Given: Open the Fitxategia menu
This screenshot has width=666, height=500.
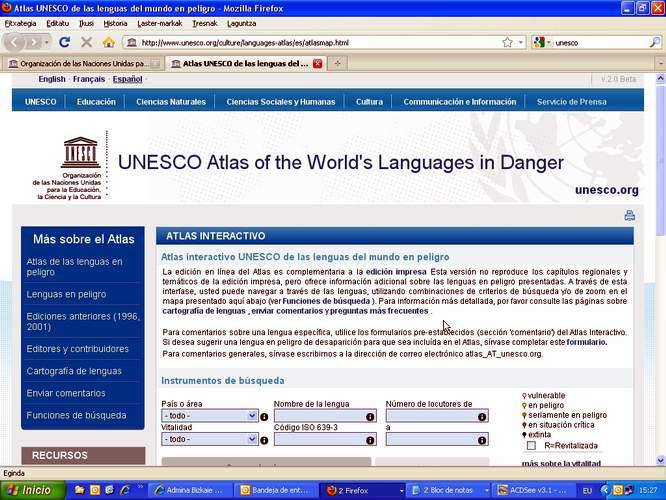Looking at the screenshot, I should tap(20, 23).
